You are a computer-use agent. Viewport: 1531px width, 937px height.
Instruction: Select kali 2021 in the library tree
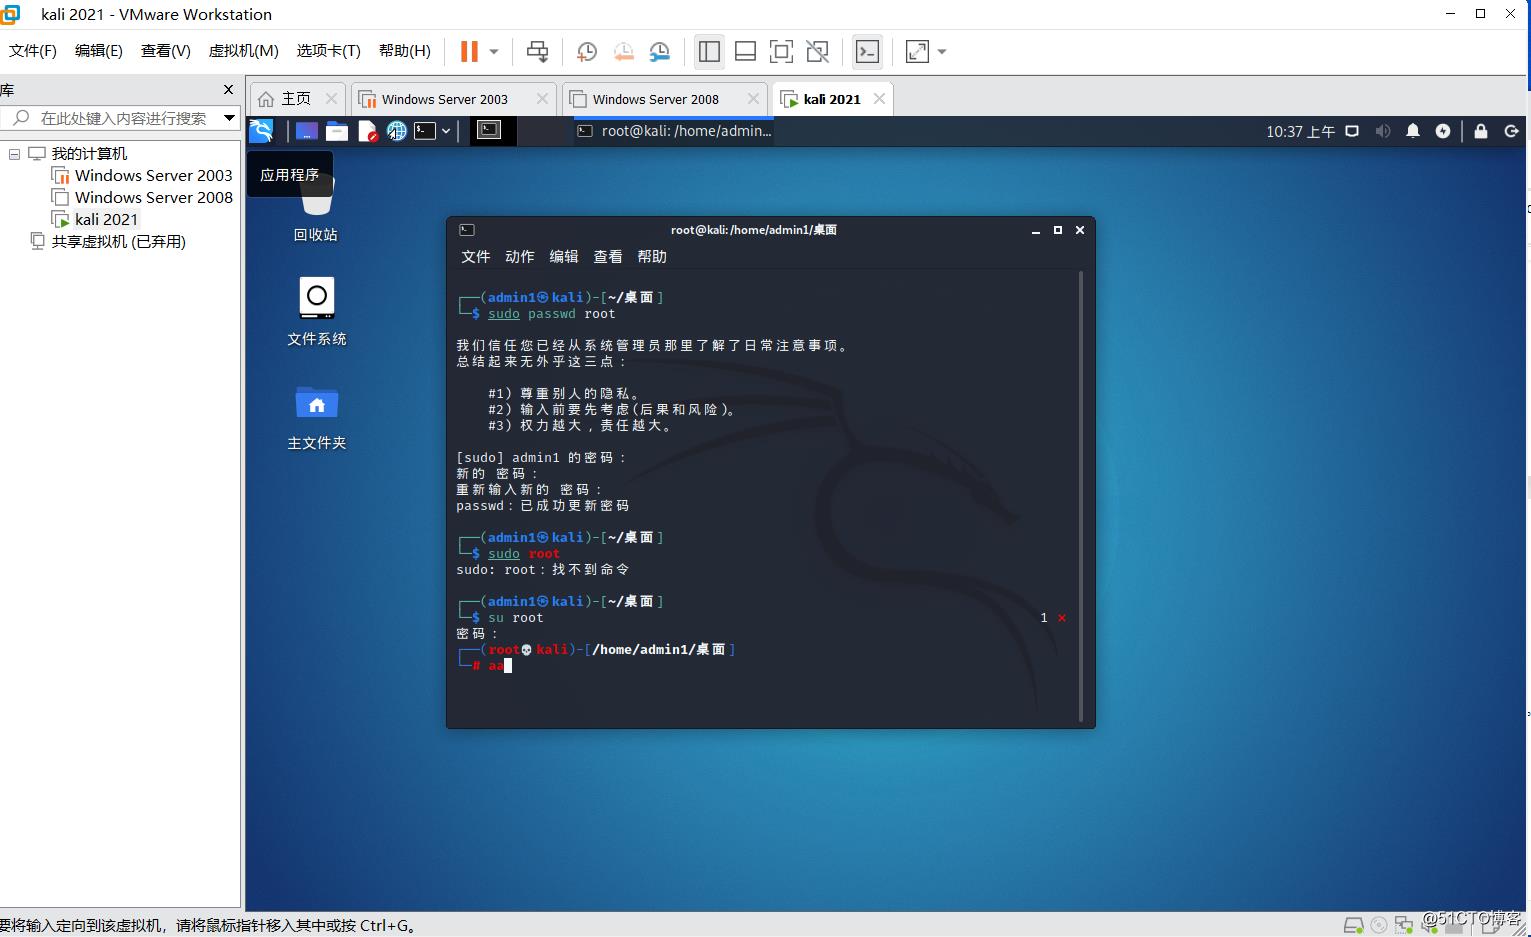pos(95,219)
